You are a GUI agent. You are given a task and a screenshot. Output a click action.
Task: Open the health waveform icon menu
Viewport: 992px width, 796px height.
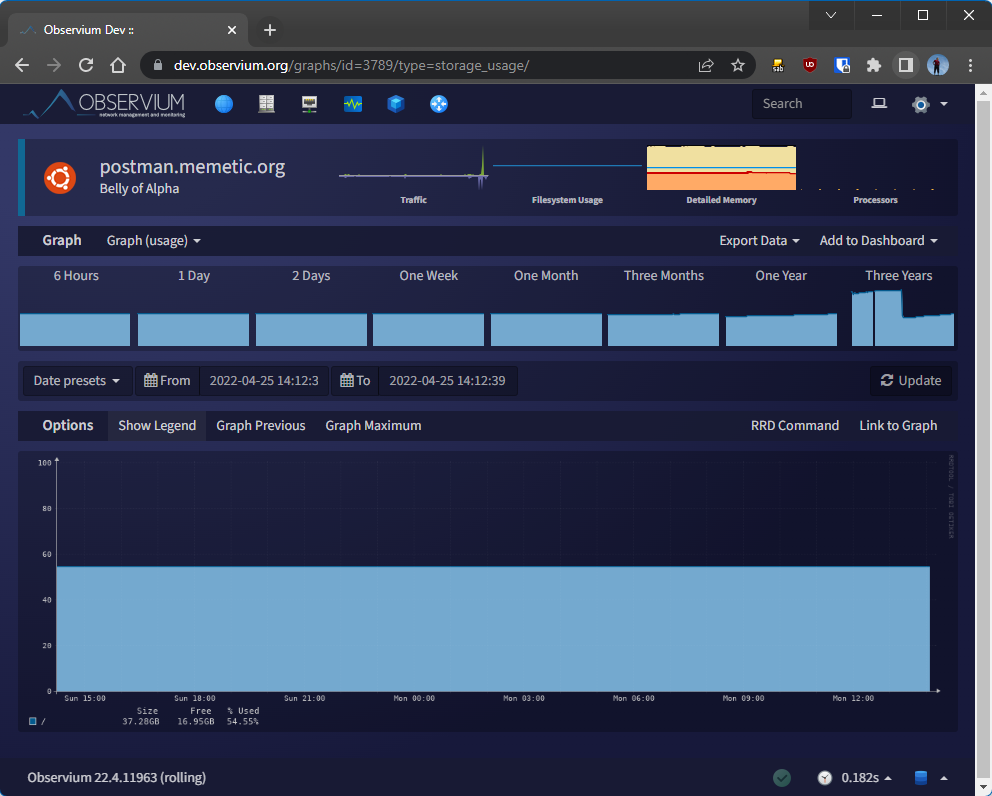pyautogui.click(x=352, y=104)
